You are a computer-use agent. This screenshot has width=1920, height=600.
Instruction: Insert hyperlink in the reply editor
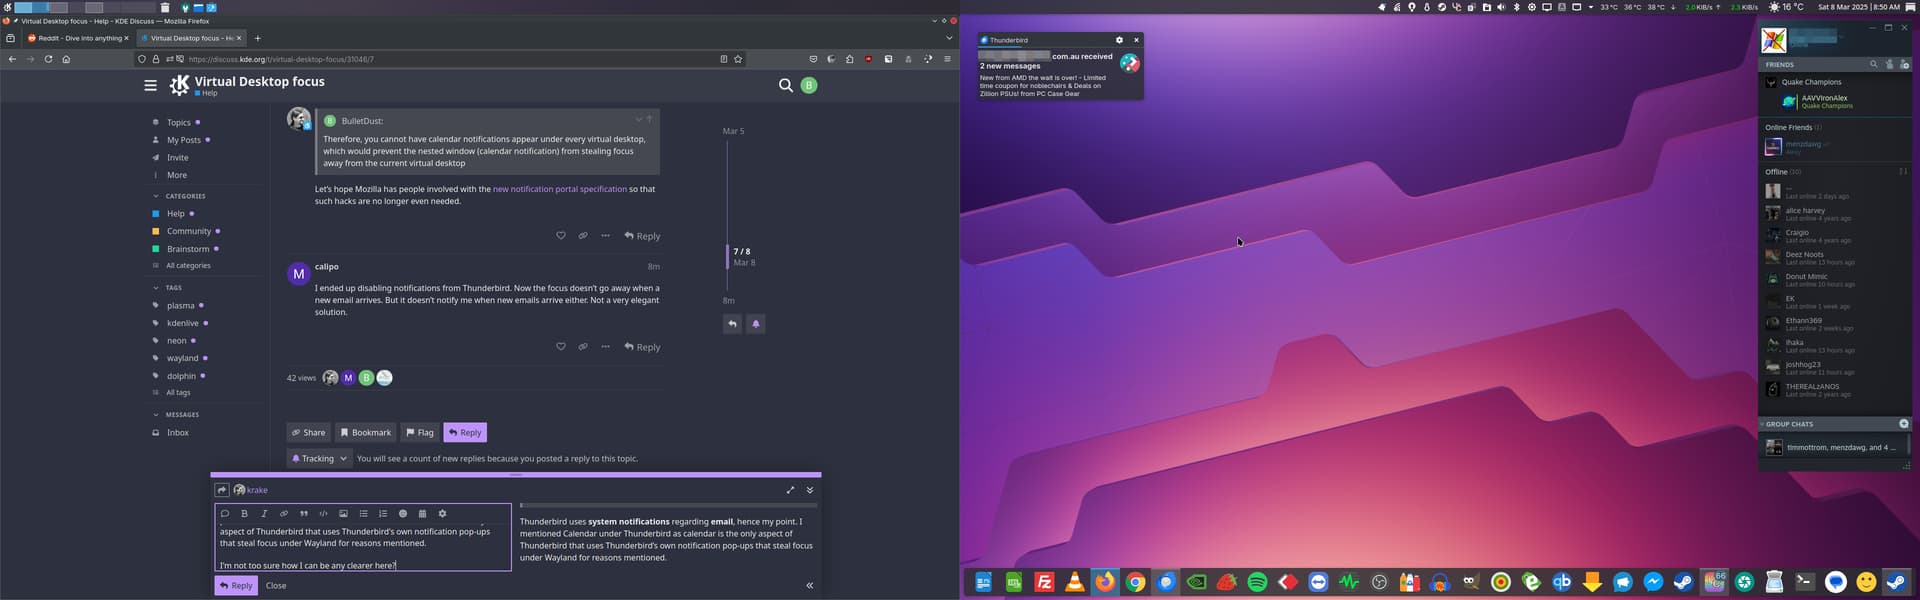[x=284, y=514]
